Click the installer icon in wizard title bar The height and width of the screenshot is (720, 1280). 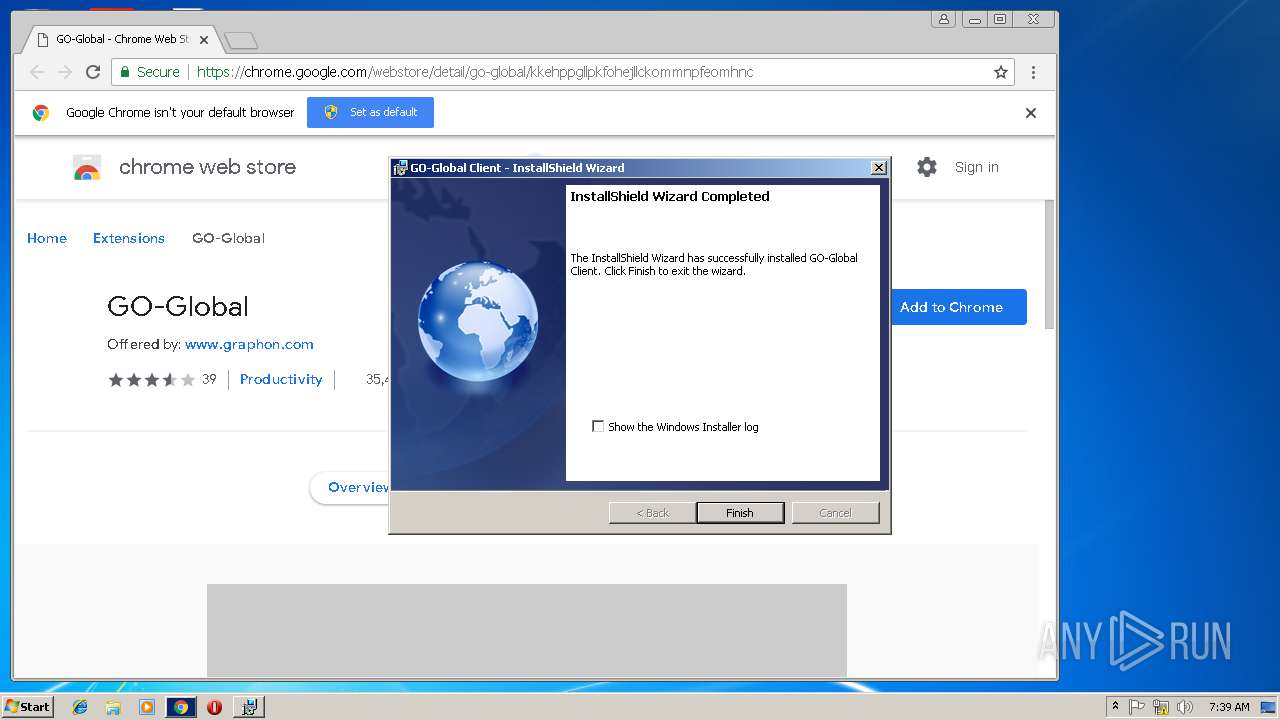(x=400, y=168)
